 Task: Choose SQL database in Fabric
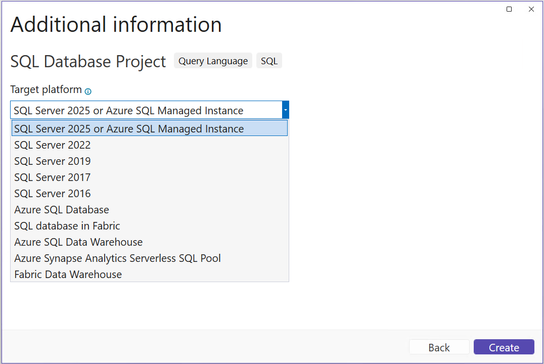click(x=150, y=226)
